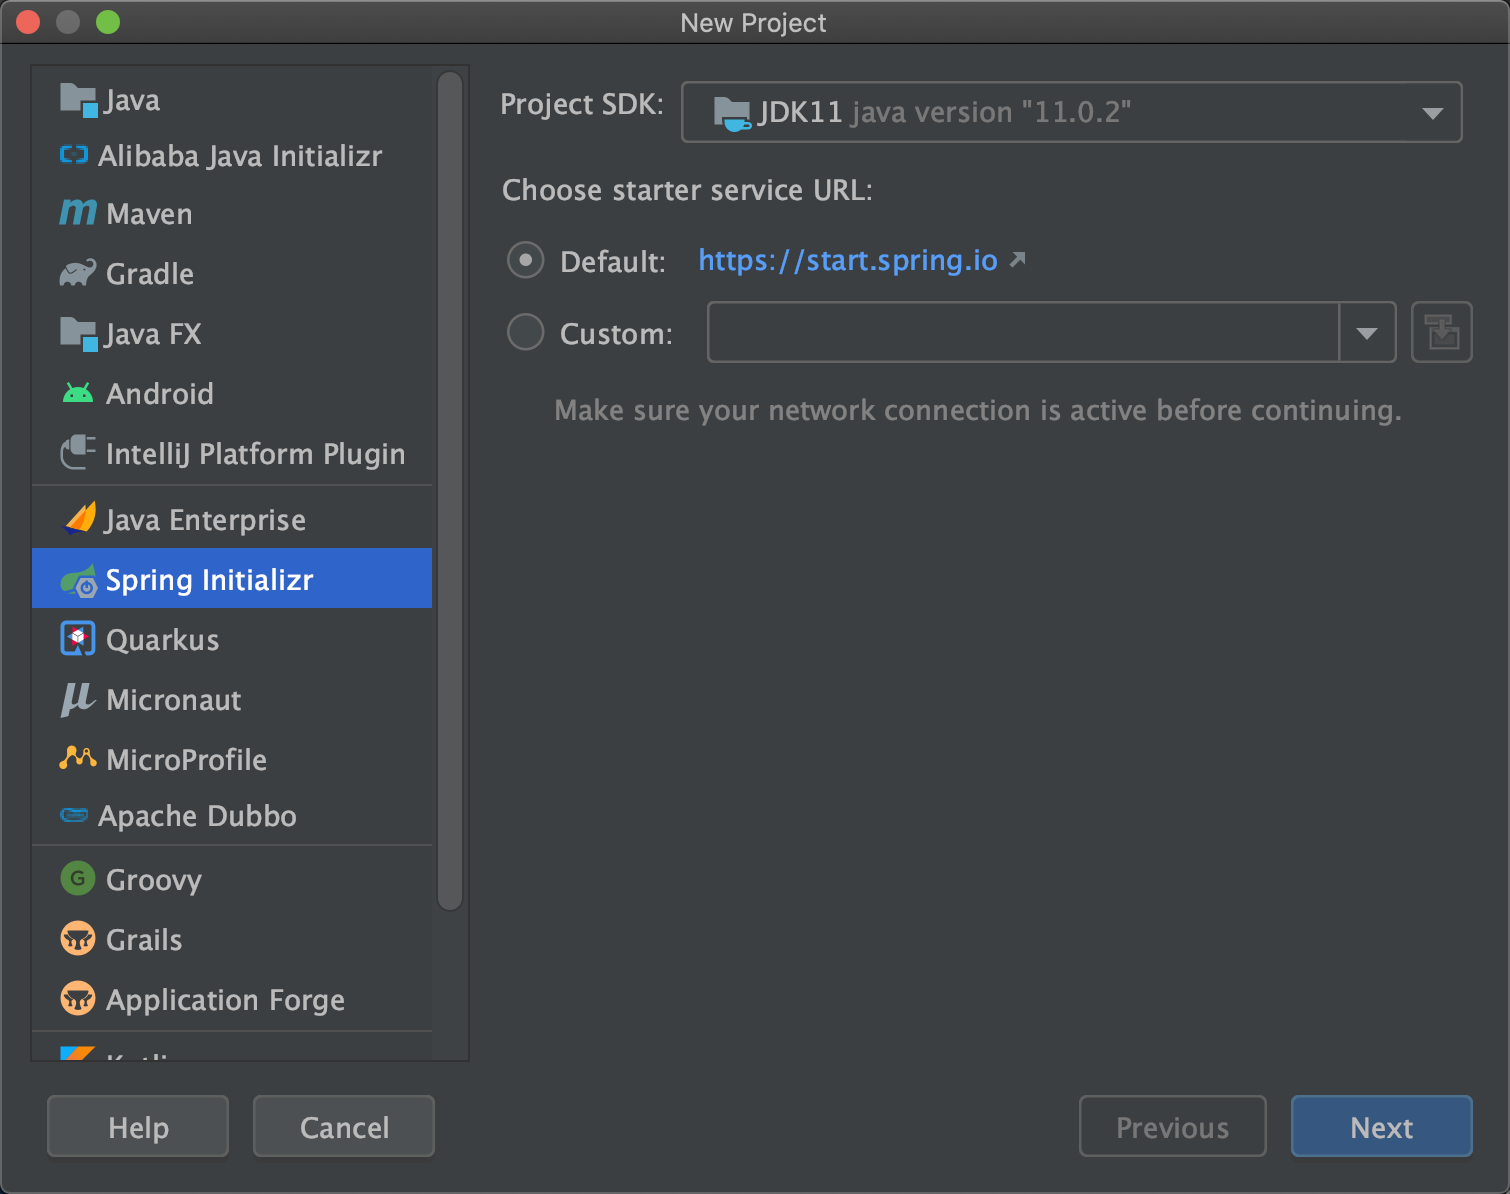Viewport: 1510px width, 1194px height.
Task: Click the Java FX folder icon
Action: click(79, 333)
